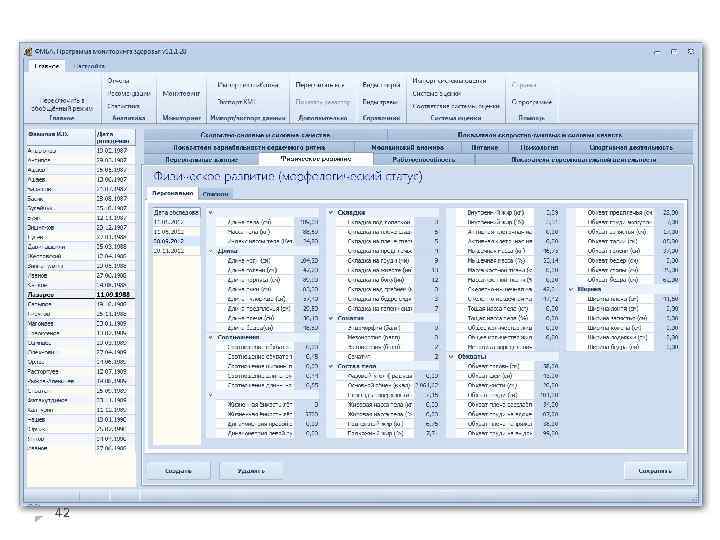Viewport: 720px width, 540px height.
Task: Click the Справка ribbon item
Action: coord(524,85)
